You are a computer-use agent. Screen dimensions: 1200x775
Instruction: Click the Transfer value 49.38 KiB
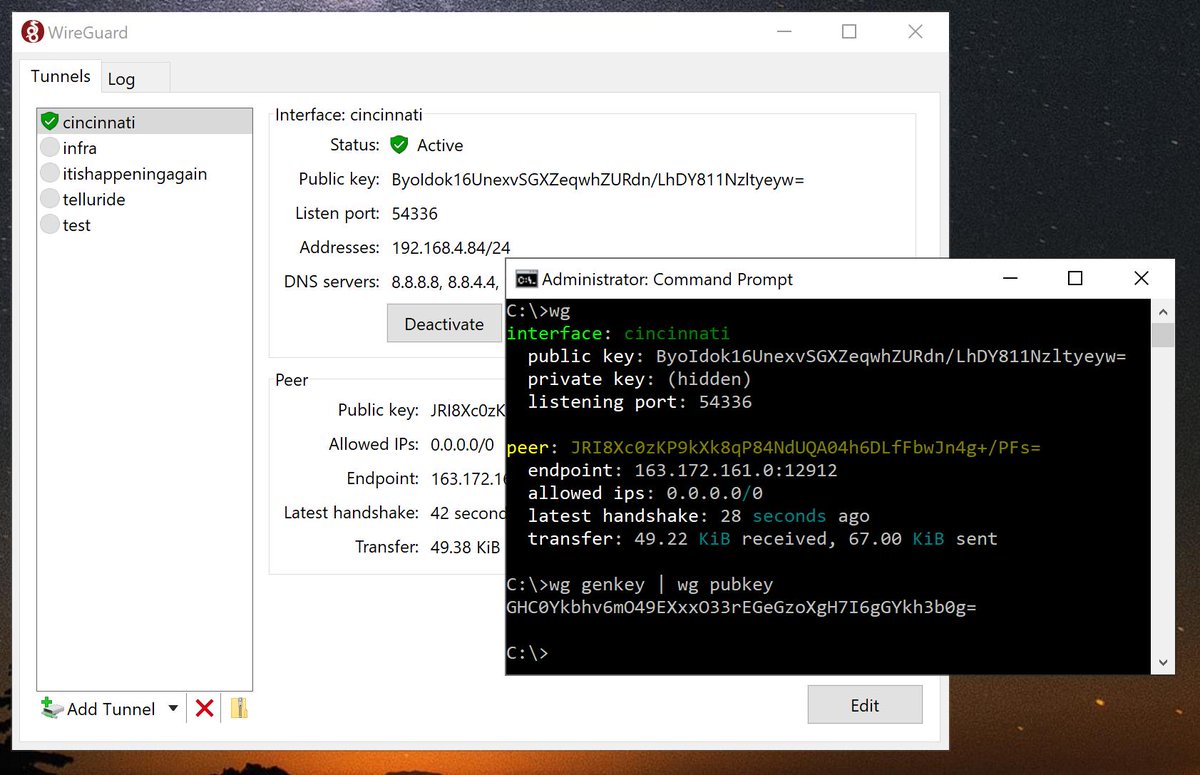coord(466,547)
